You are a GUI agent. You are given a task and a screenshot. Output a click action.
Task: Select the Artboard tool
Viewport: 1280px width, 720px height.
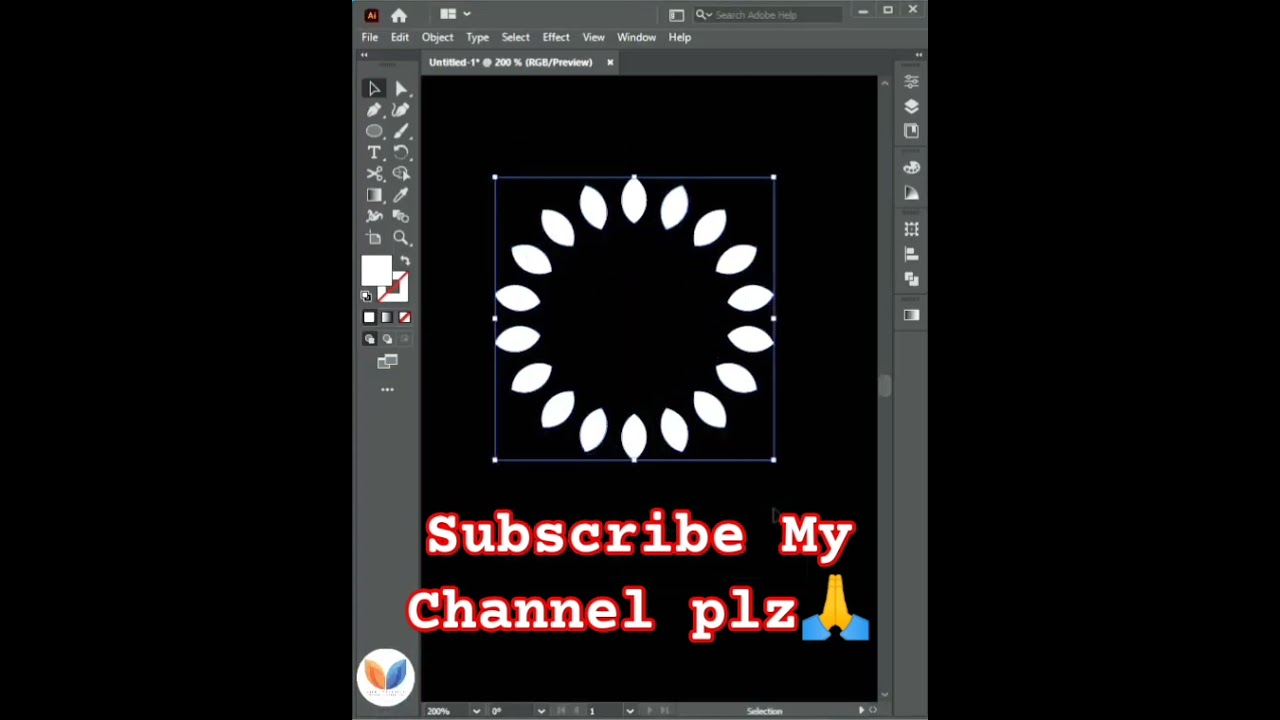374,238
